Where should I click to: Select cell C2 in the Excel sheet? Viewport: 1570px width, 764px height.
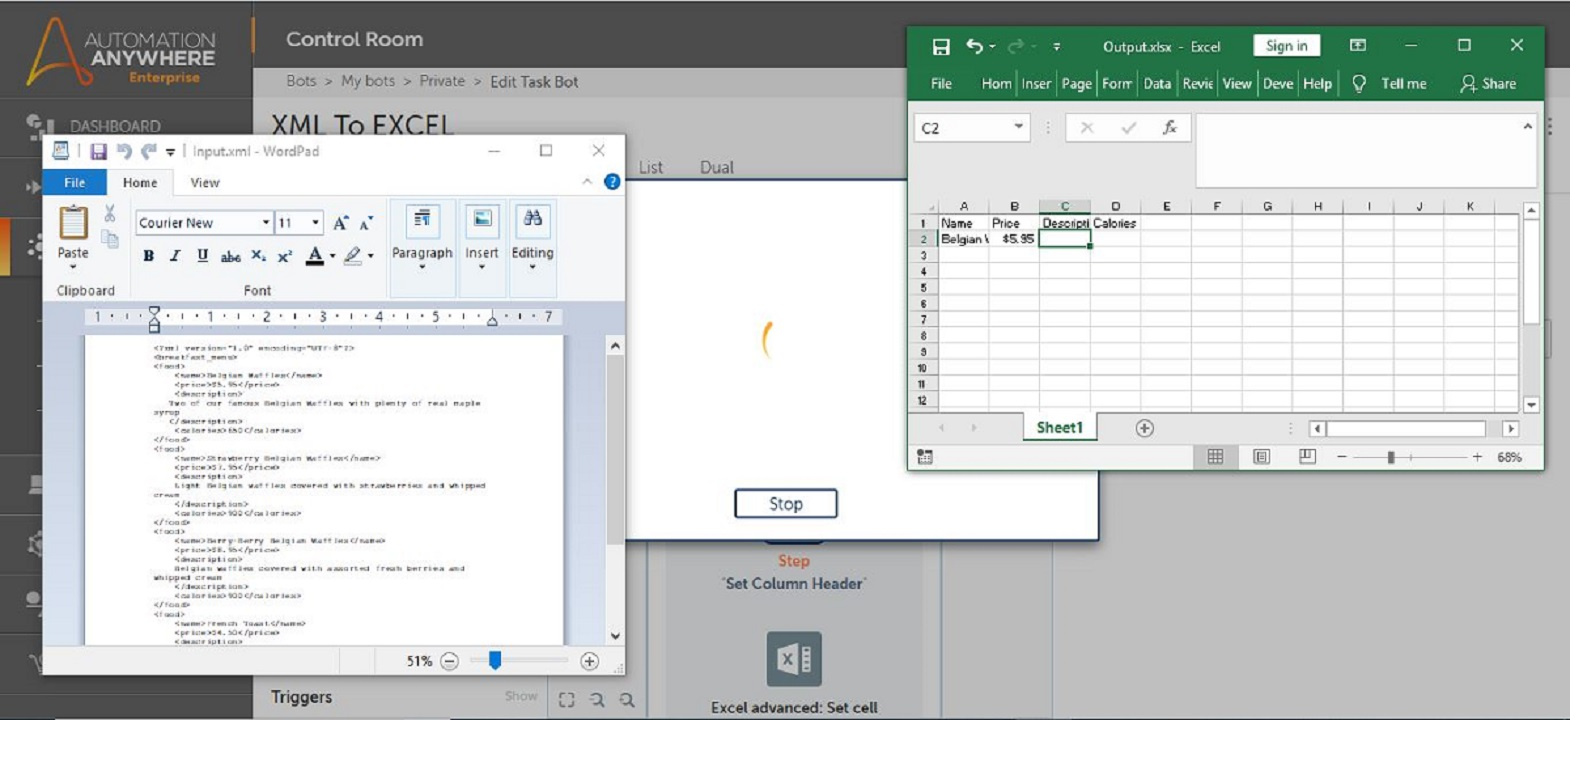click(x=1064, y=239)
